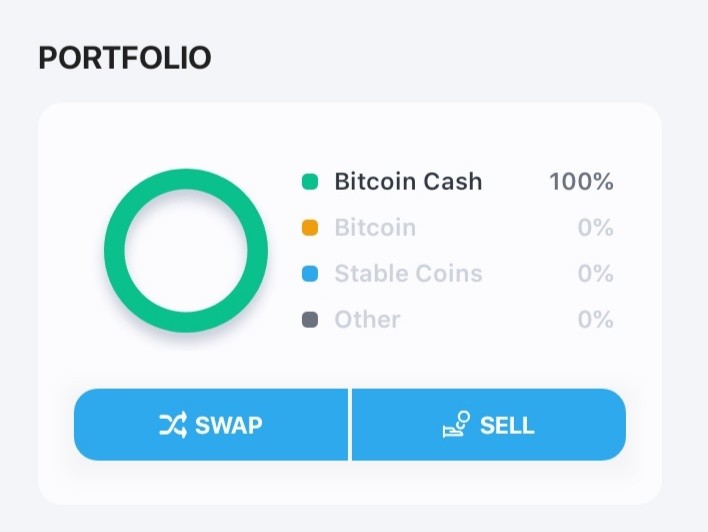Click the 0% value beside Stable Coins
708x532 pixels.
[x=596, y=274]
